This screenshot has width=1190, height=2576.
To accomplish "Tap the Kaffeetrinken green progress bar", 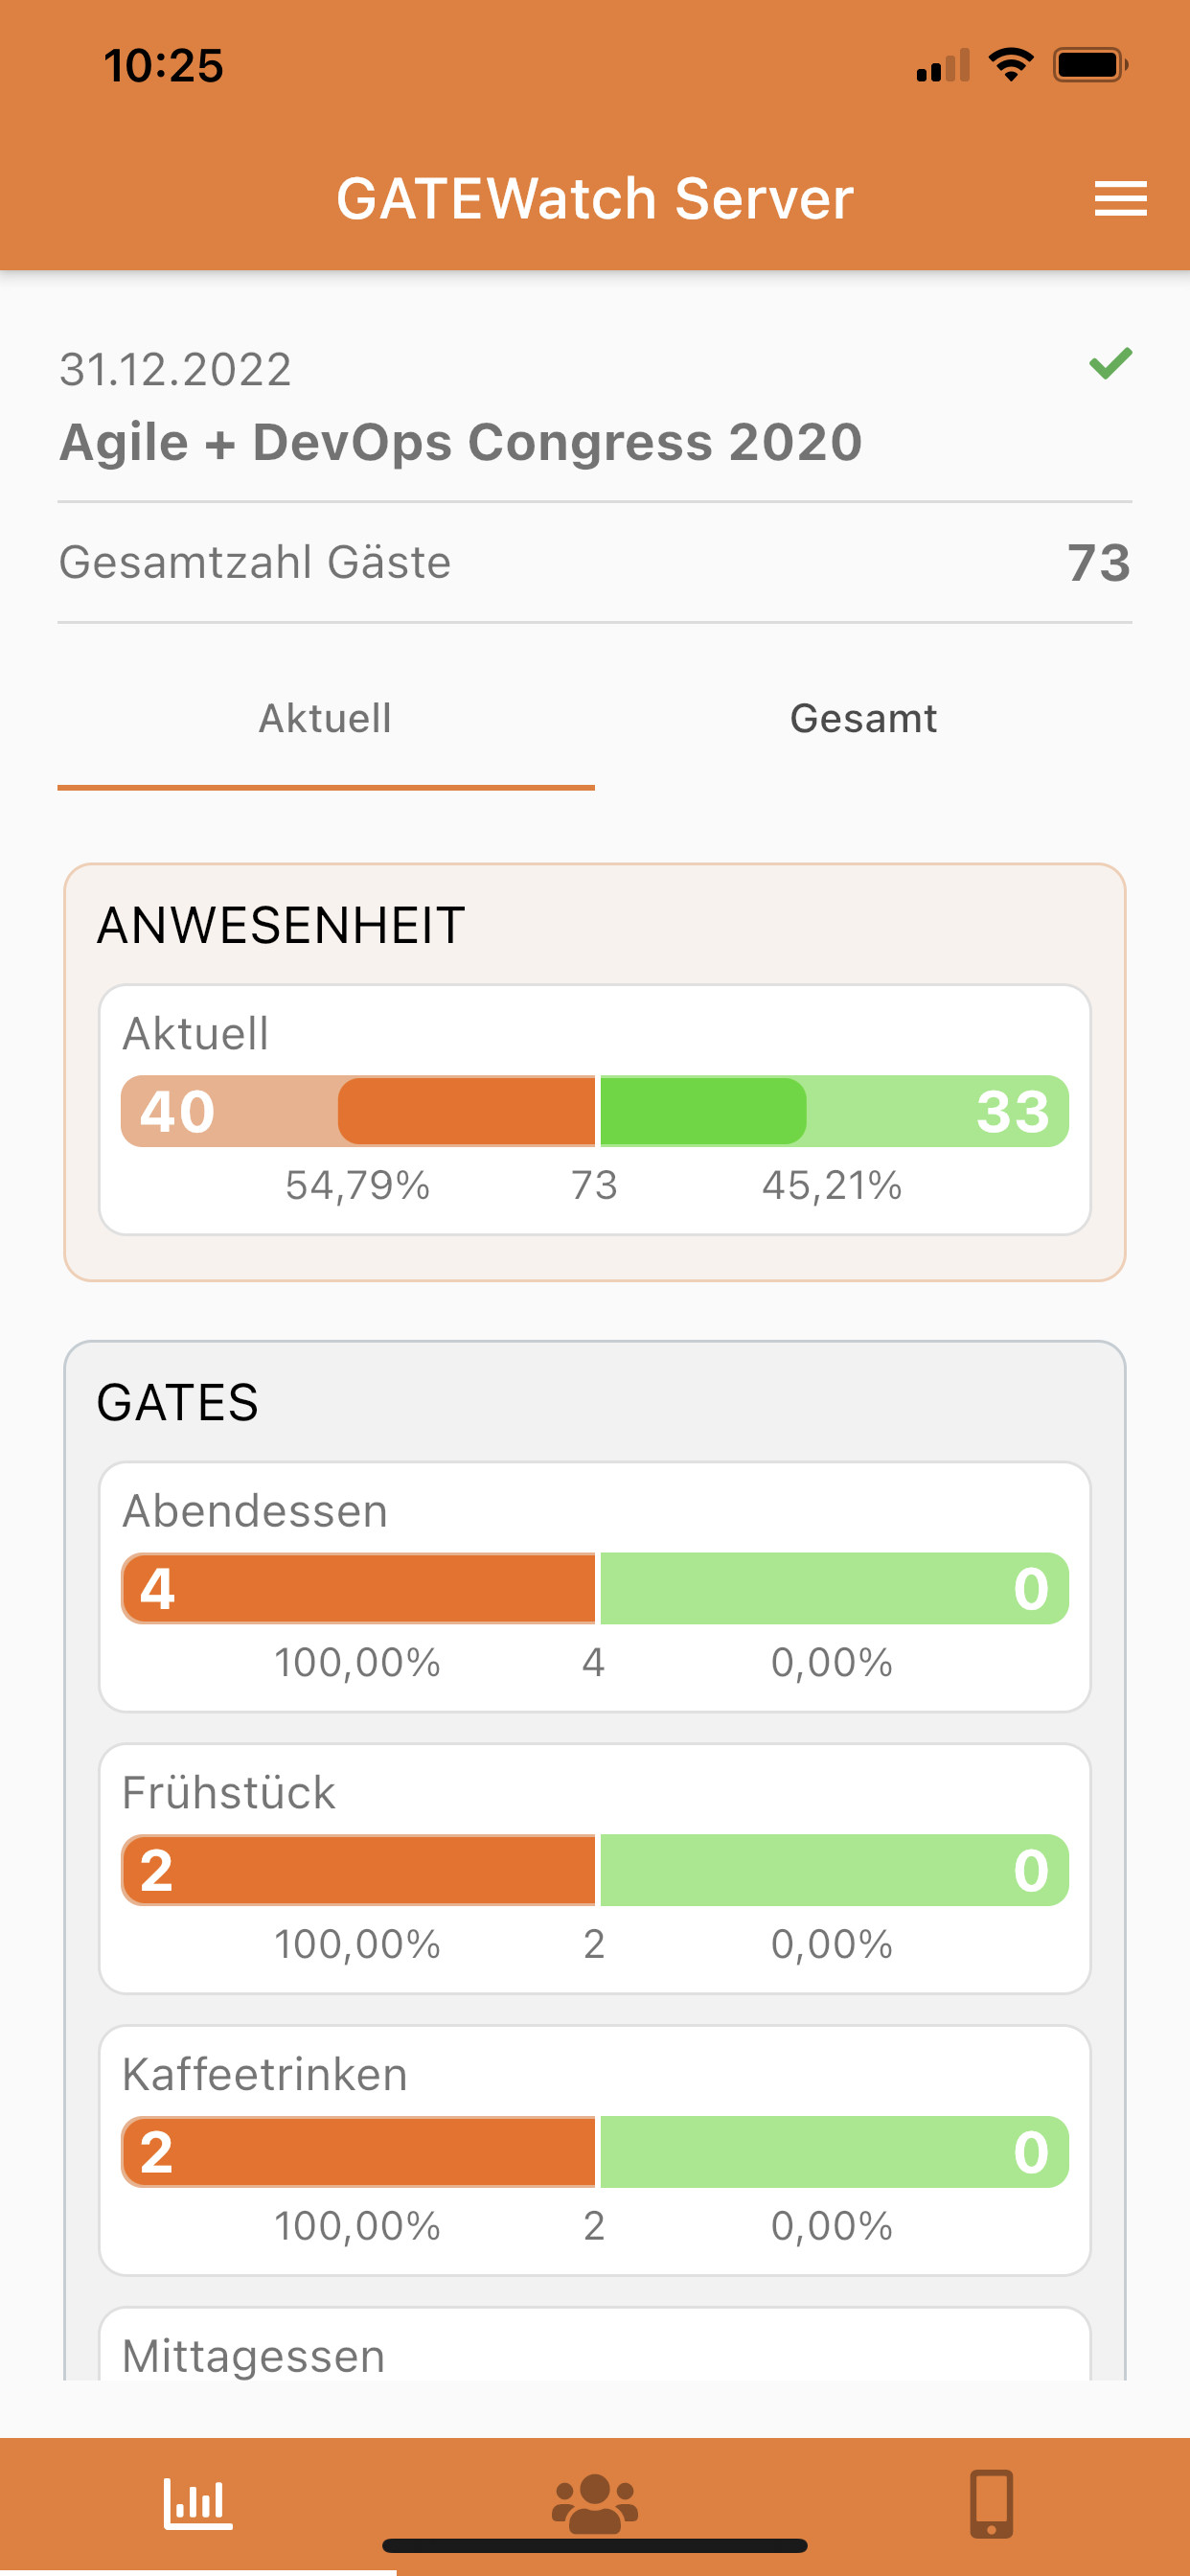I will click(x=834, y=2152).
